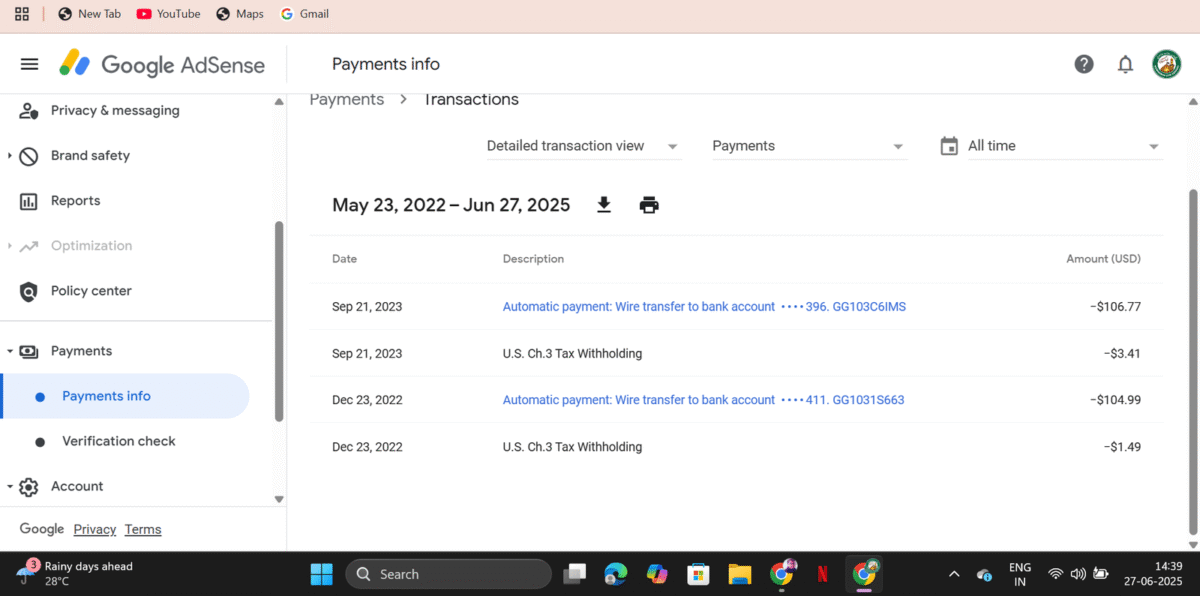Click the main page vertical scrollbar
The height and width of the screenshot is (596, 1200).
click(1192, 360)
